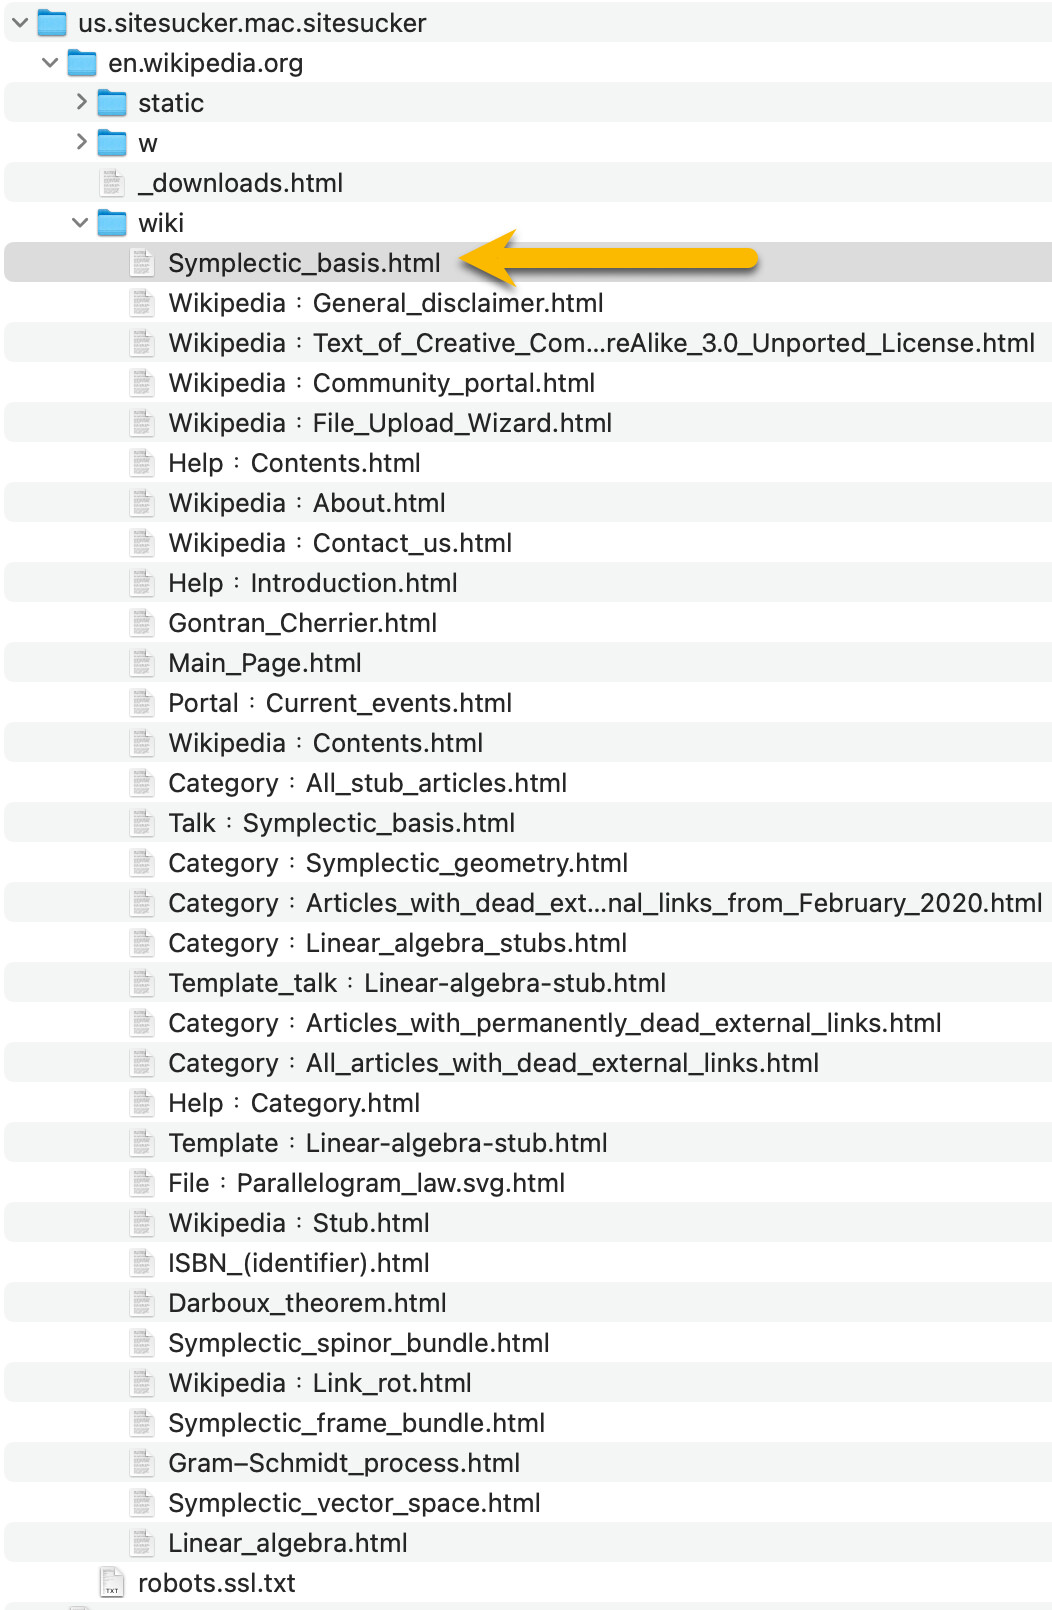Click the Gontran_Cherrier.html file icon
This screenshot has height=1610, width=1052.
point(142,622)
